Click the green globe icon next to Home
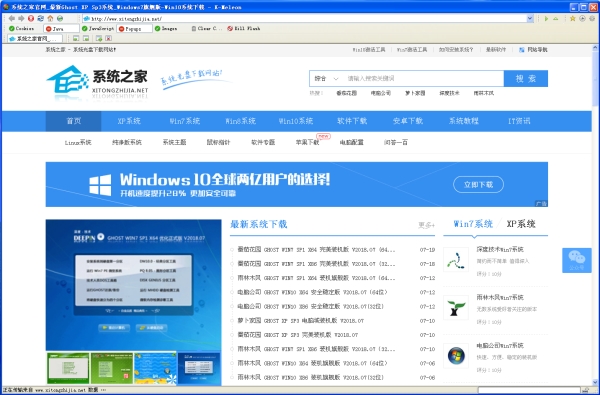This screenshot has height=395, width=600. click(60, 18)
